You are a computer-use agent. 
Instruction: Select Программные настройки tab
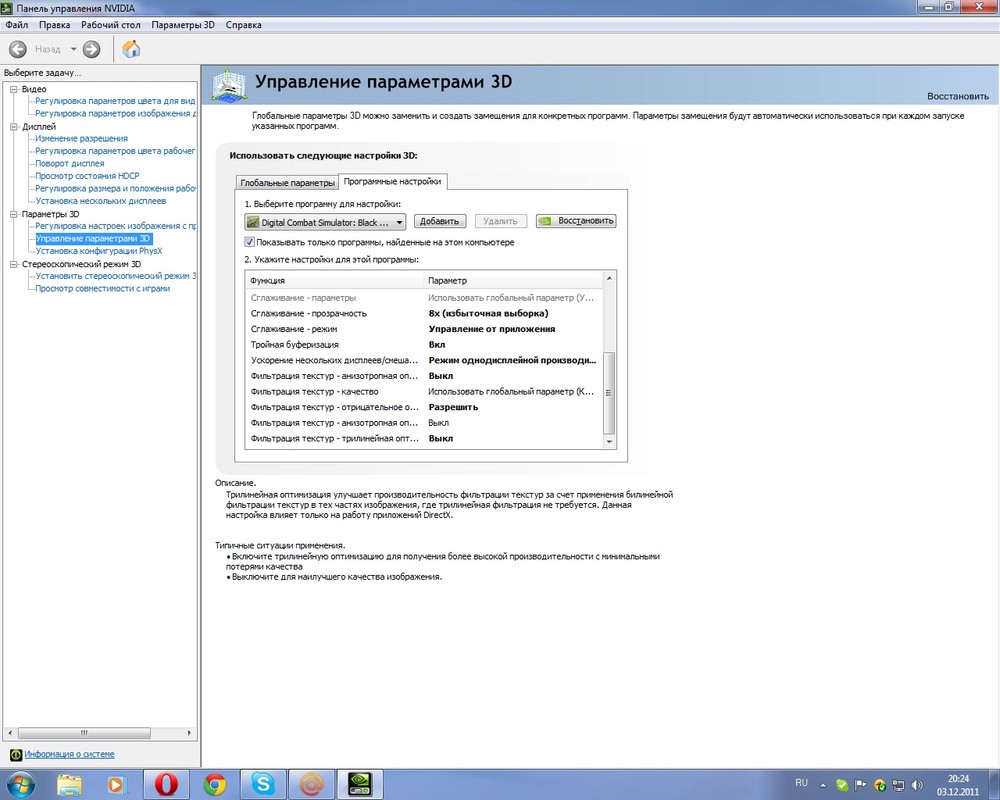click(x=392, y=181)
